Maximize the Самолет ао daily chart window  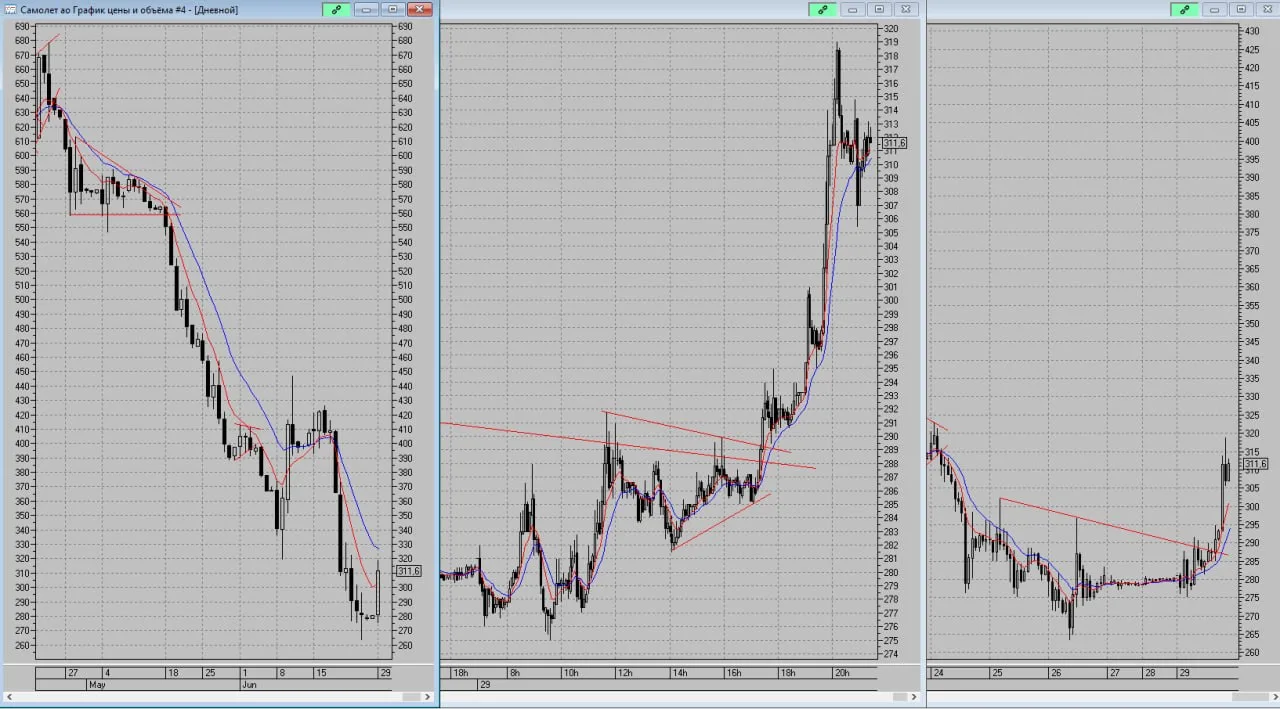(x=392, y=9)
